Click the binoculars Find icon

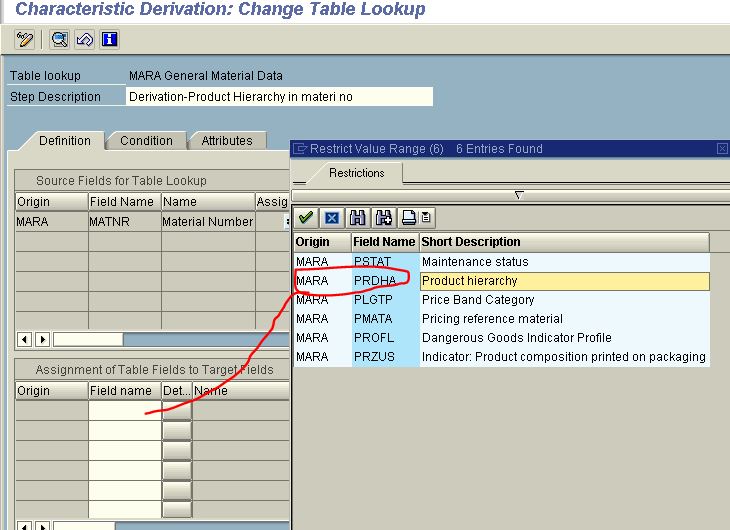(358, 217)
